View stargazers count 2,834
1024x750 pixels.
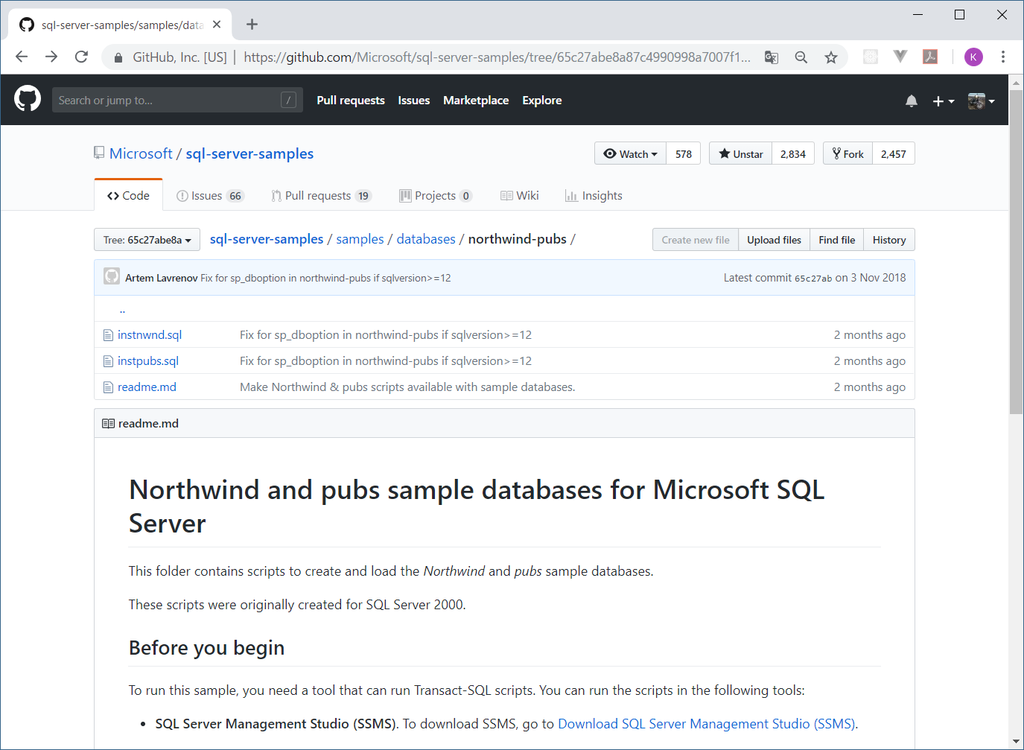[x=793, y=154]
